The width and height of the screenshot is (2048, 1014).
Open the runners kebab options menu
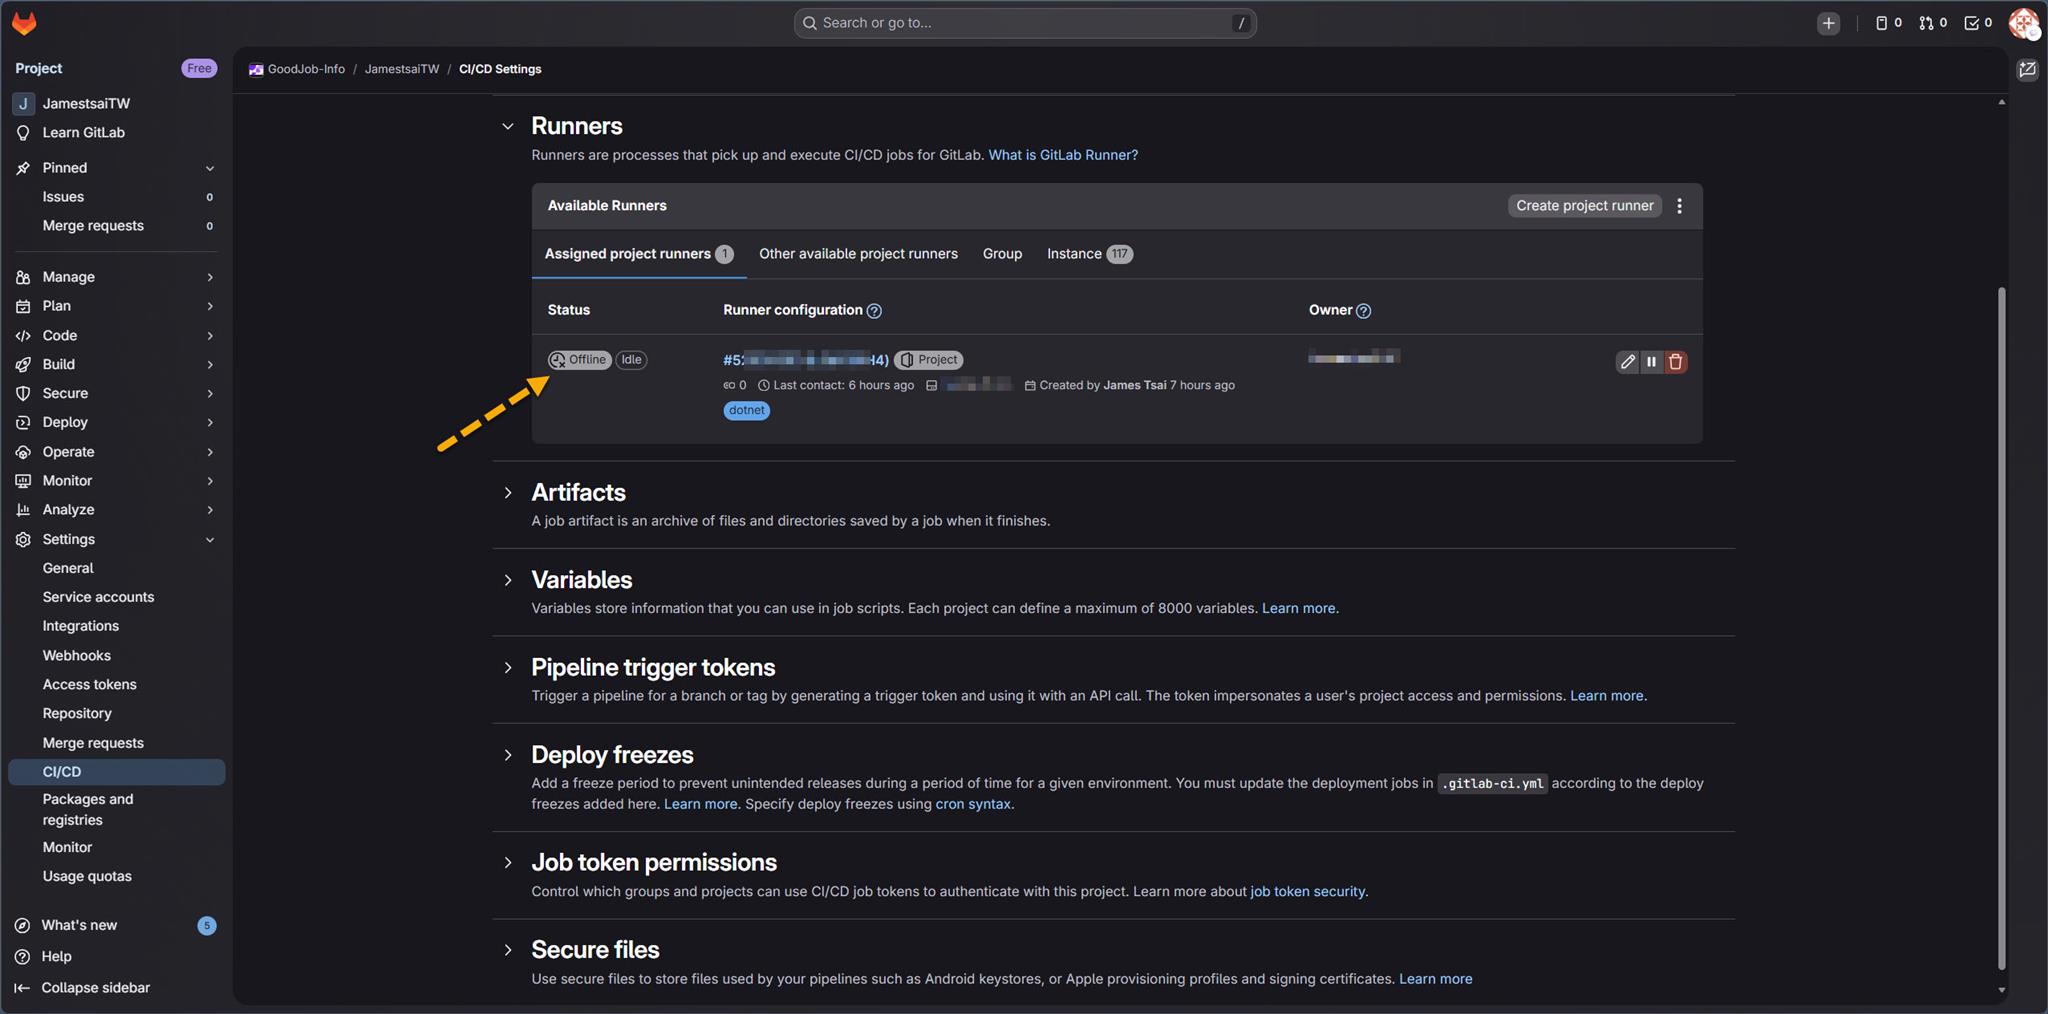click(x=1680, y=206)
